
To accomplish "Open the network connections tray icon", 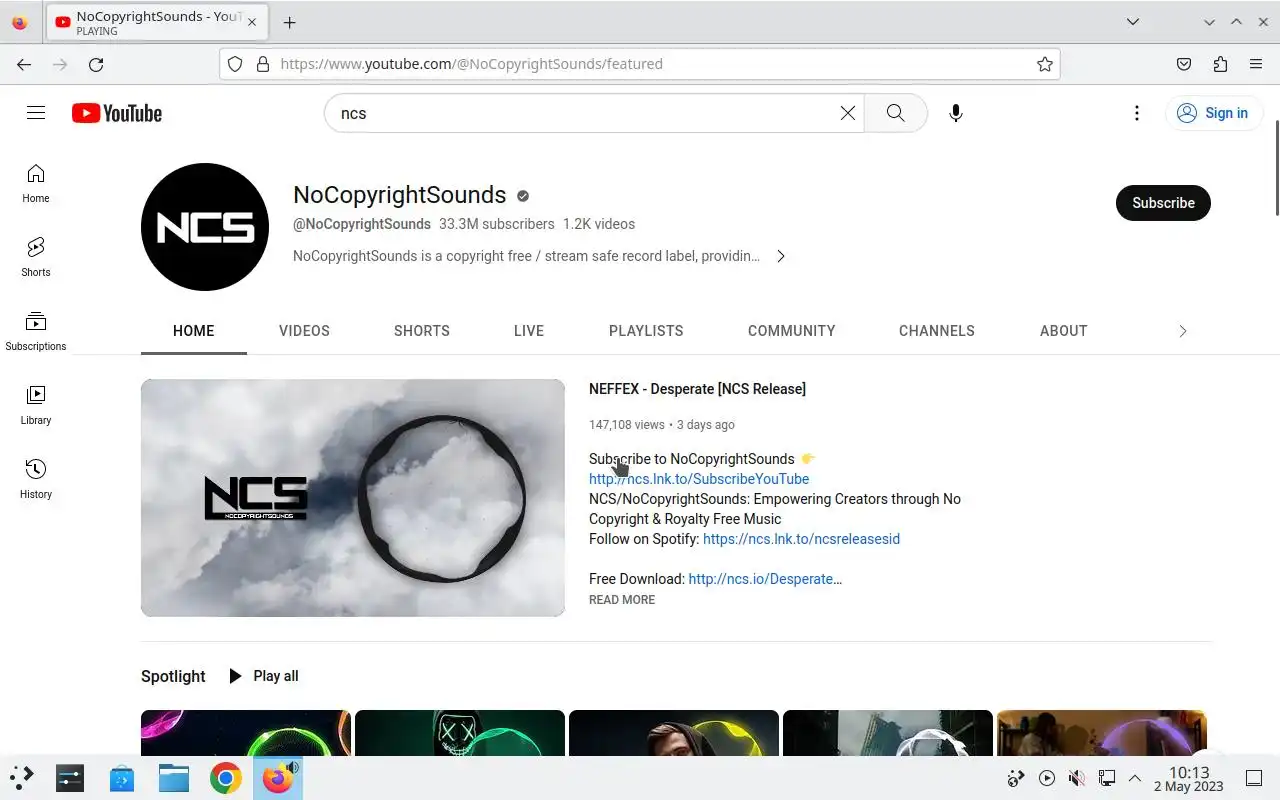I will [x=1107, y=778].
